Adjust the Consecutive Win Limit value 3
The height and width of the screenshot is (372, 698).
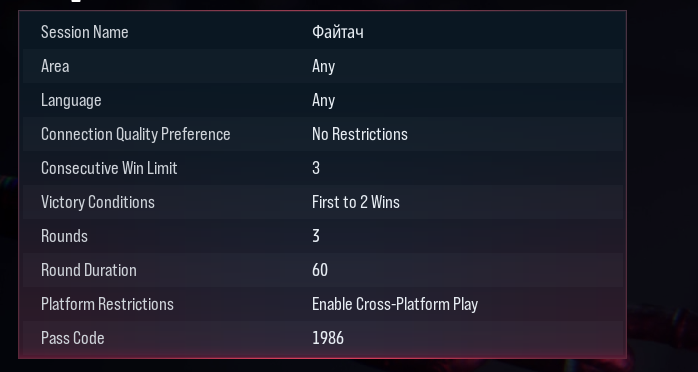coord(316,168)
